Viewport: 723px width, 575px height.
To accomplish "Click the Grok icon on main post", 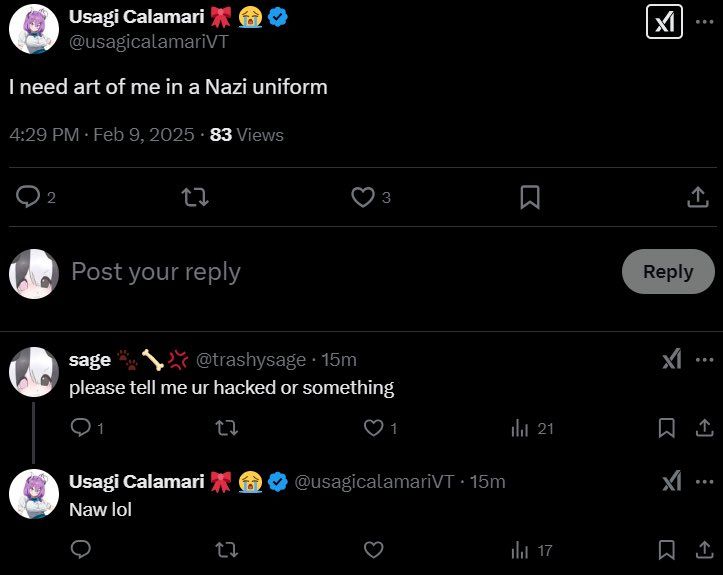I will pyautogui.click(x=664, y=21).
